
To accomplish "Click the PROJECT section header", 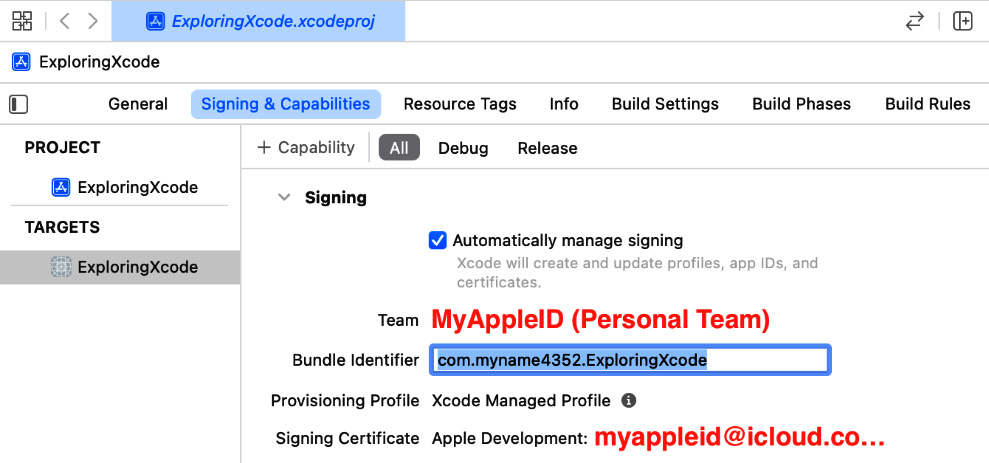I will (x=62, y=147).
